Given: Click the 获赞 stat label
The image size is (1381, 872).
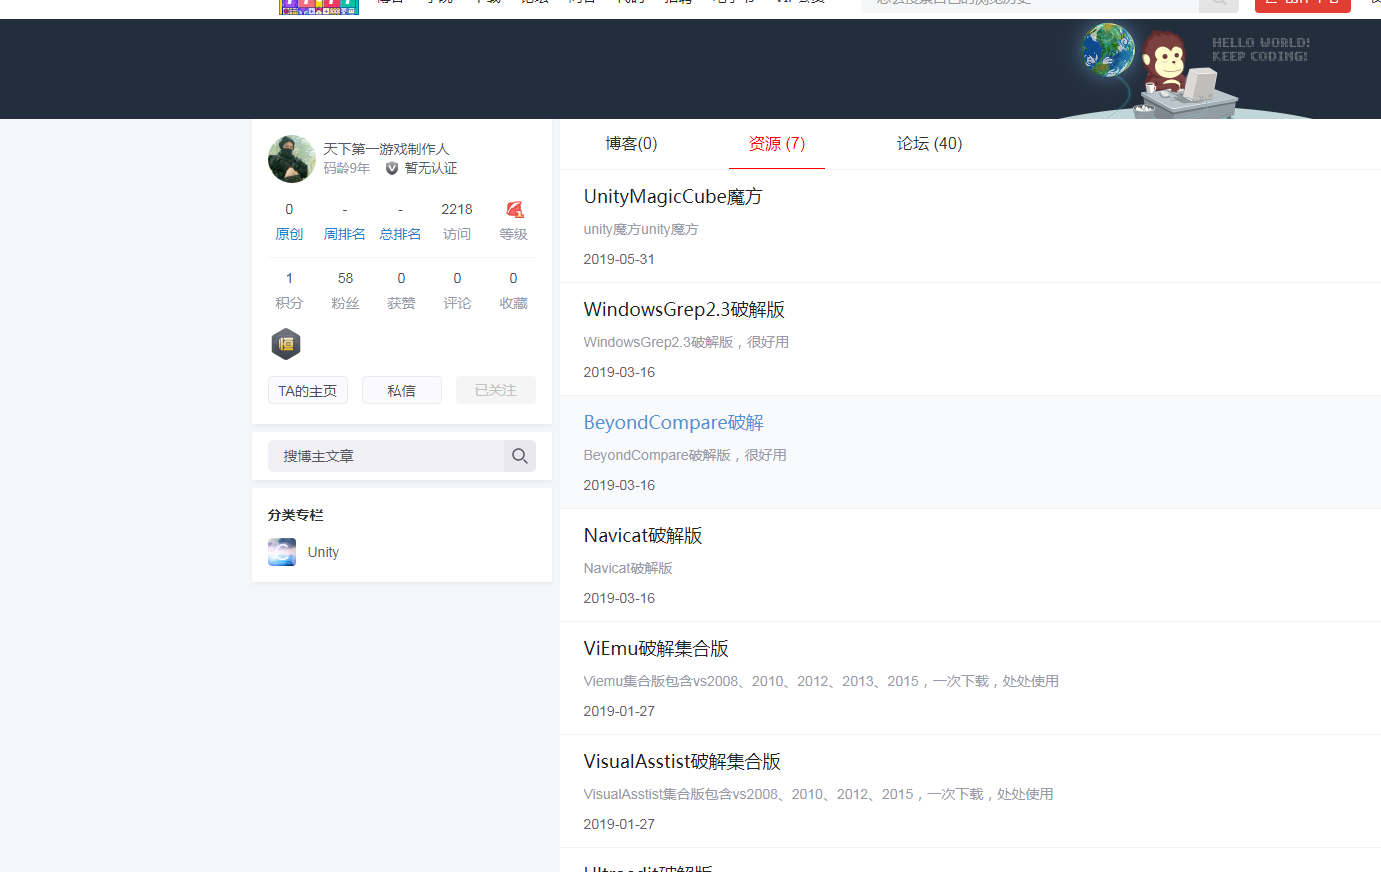Looking at the screenshot, I should [x=401, y=303].
